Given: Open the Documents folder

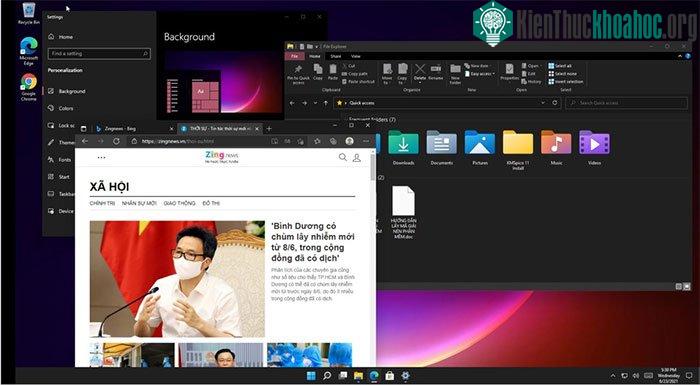Looking at the screenshot, I should (x=442, y=148).
